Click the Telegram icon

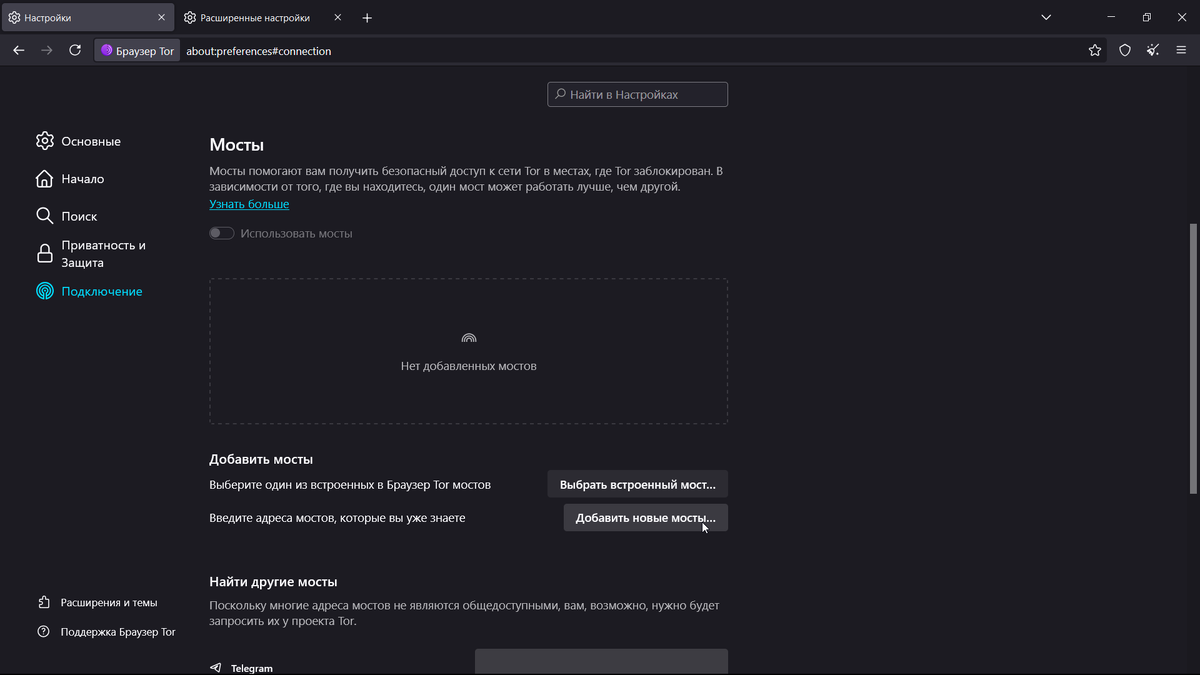[x=216, y=668]
